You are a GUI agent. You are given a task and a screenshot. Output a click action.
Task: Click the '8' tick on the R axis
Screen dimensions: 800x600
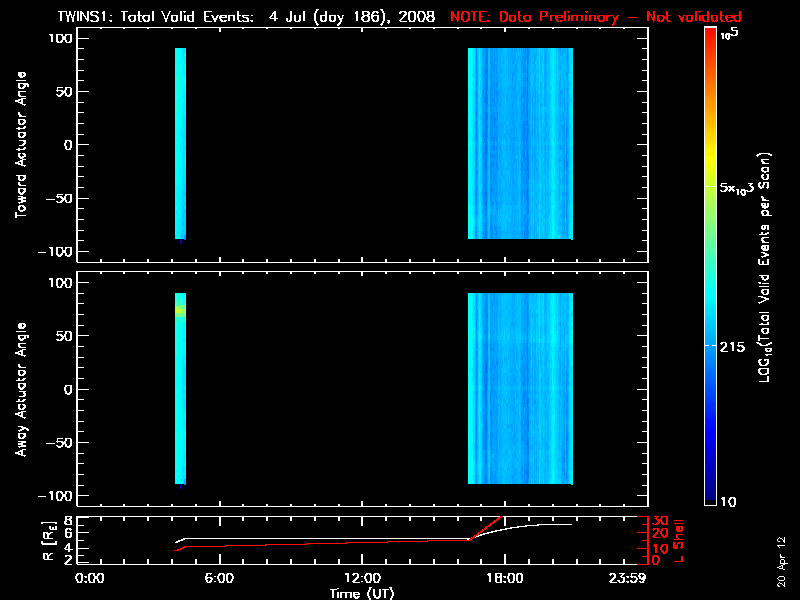pyautogui.click(x=67, y=520)
